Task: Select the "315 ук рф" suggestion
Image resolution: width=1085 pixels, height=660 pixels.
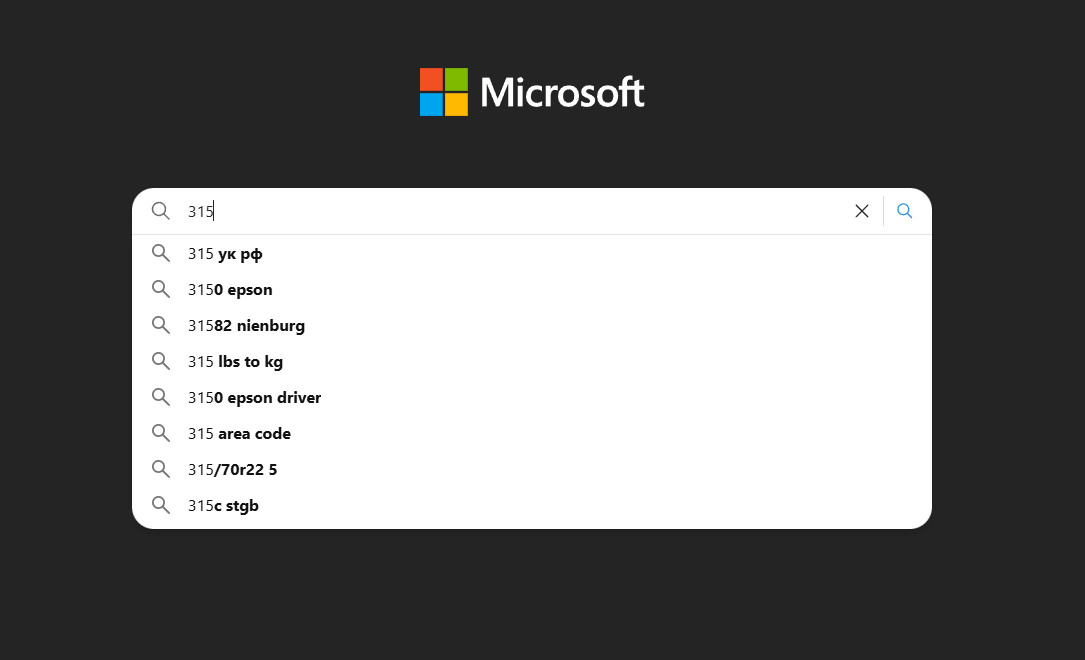Action: pos(225,254)
